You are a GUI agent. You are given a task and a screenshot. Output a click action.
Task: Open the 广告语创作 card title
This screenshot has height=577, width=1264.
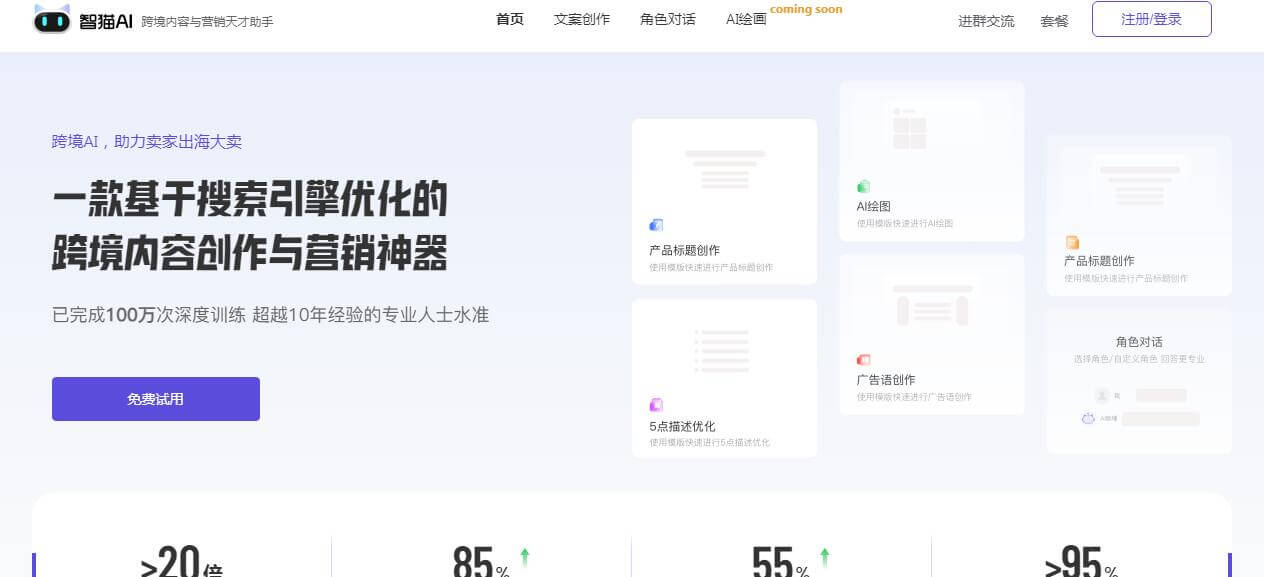pos(886,380)
